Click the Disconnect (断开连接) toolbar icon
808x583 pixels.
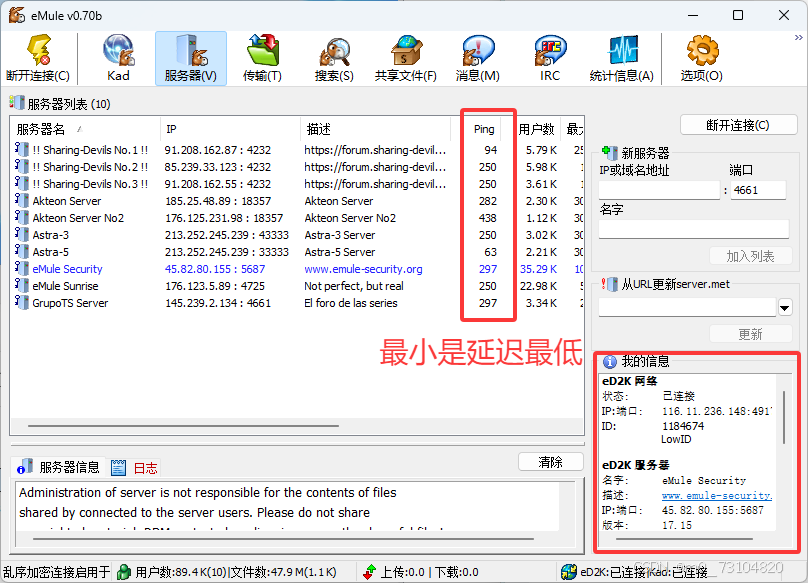tap(38, 58)
